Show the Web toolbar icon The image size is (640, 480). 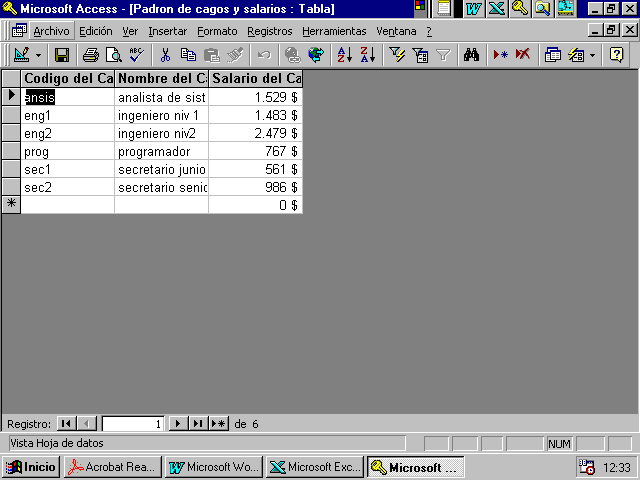[316, 55]
